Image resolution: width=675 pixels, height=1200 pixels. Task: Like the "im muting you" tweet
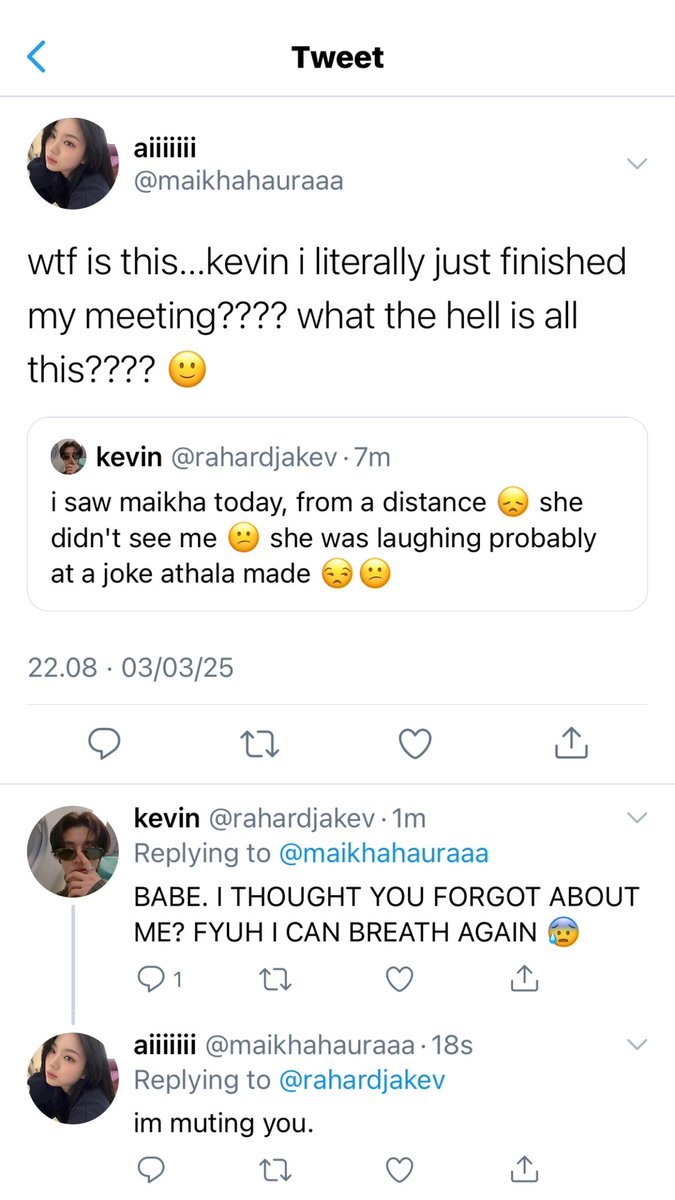(x=399, y=1168)
